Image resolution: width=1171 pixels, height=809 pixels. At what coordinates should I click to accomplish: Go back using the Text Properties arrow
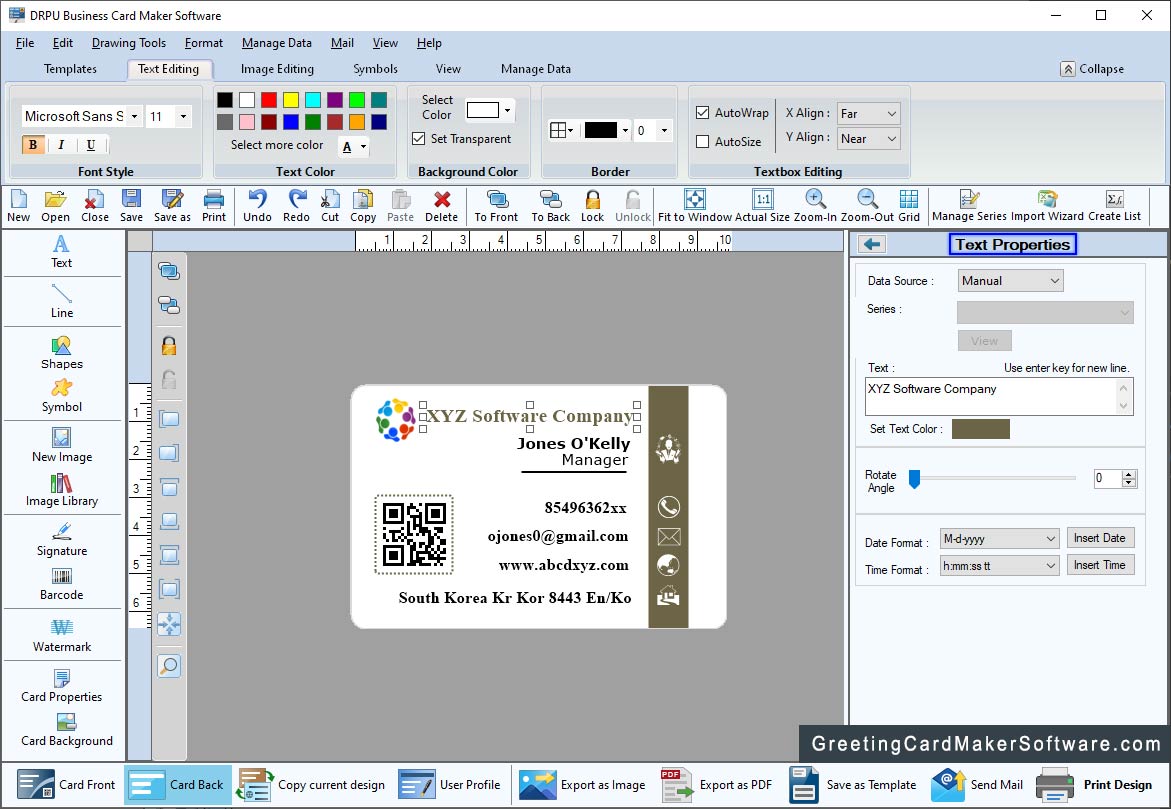tap(872, 244)
